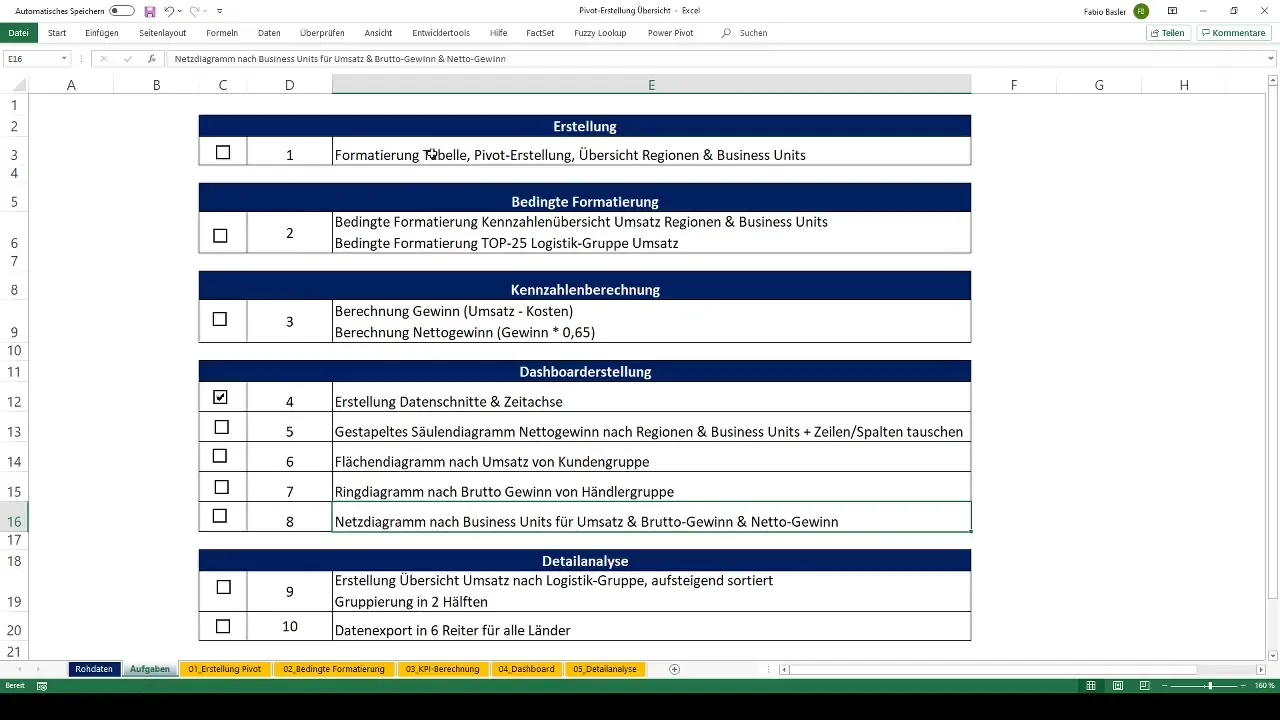Click the confirm entry checkmark in formula bar

(x=127, y=59)
